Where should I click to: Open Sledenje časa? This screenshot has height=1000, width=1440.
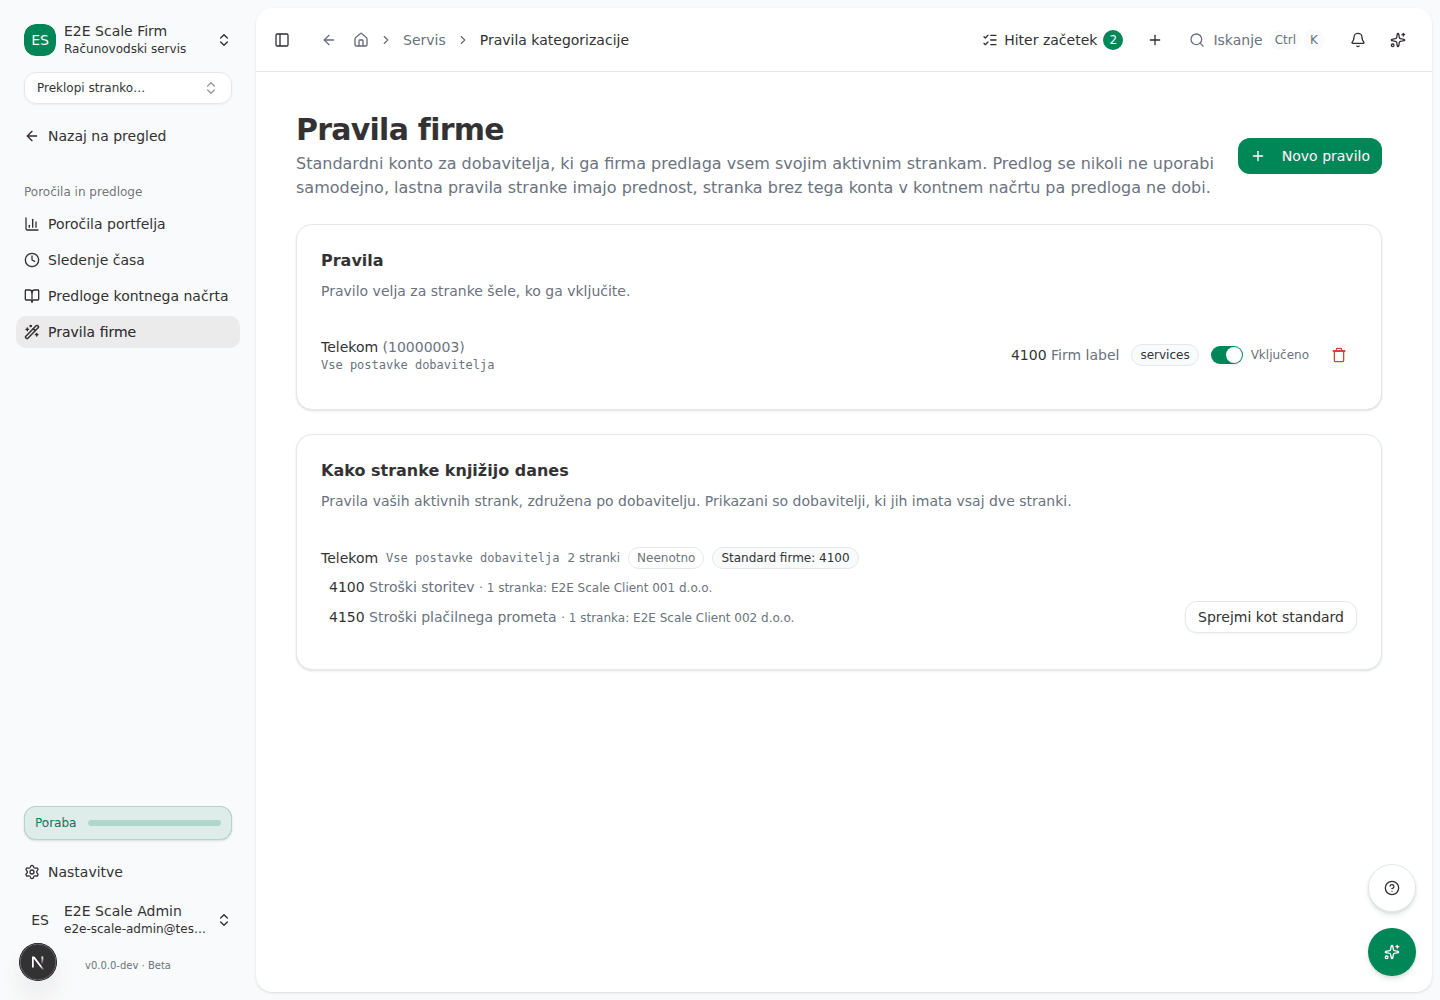(x=128, y=260)
